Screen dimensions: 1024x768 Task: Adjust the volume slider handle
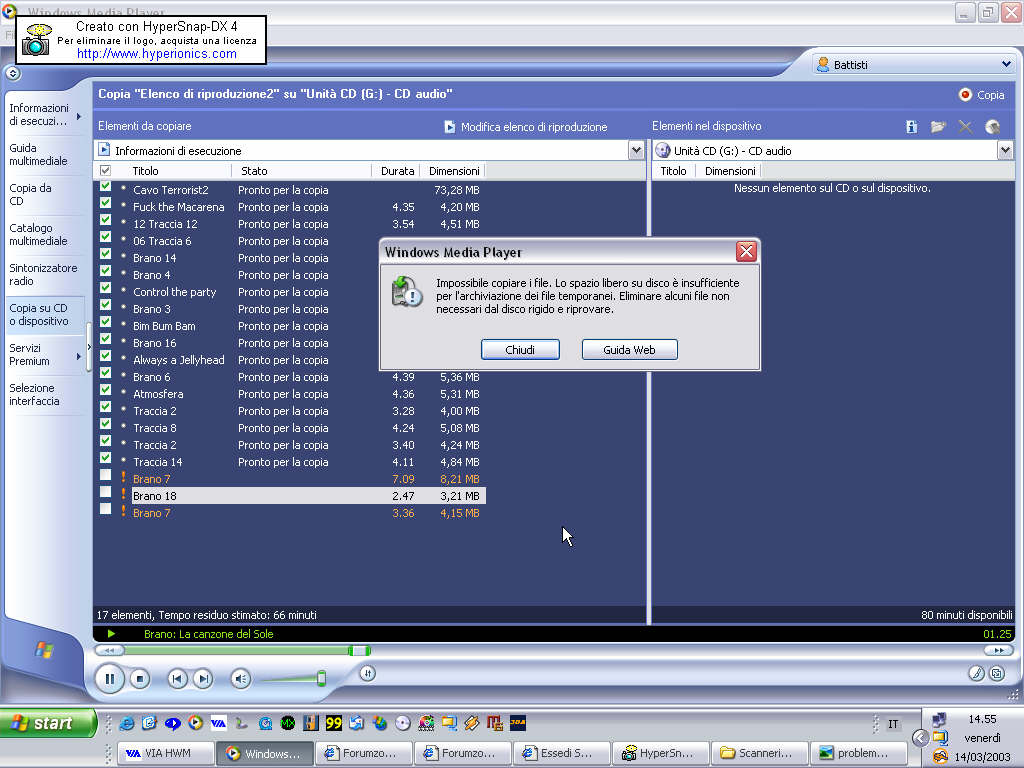pyautogui.click(x=321, y=678)
